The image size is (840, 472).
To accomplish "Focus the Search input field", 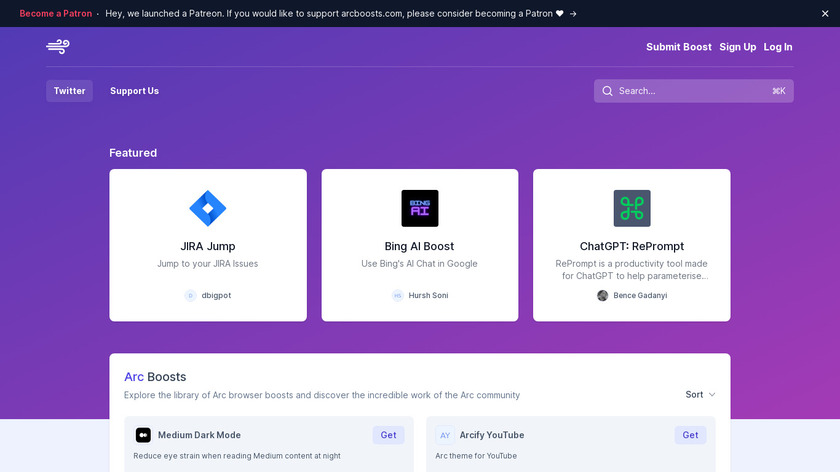I will [x=694, y=91].
